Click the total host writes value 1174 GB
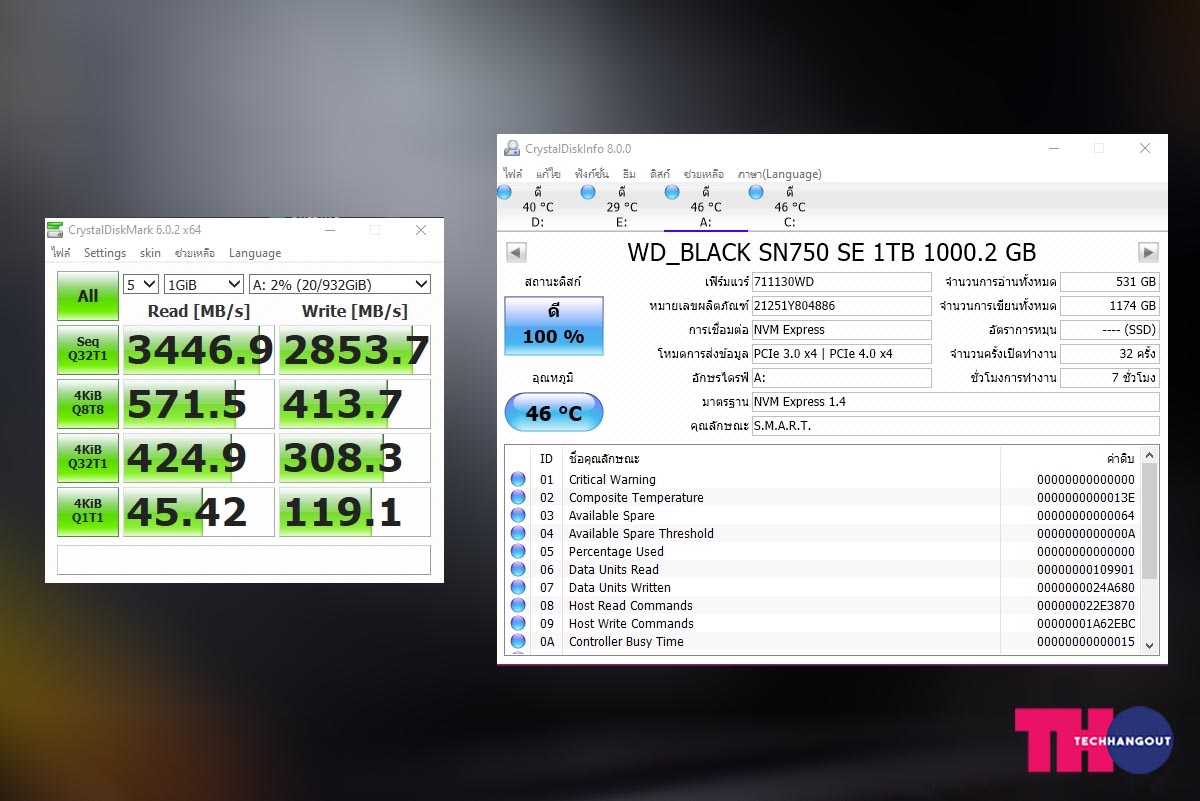This screenshot has height=801, width=1200. tap(1110, 306)
